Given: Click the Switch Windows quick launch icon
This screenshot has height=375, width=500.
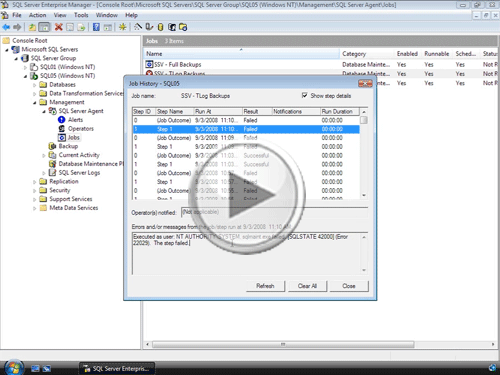Looking at the screenshot, I should [x=47, y=368].
